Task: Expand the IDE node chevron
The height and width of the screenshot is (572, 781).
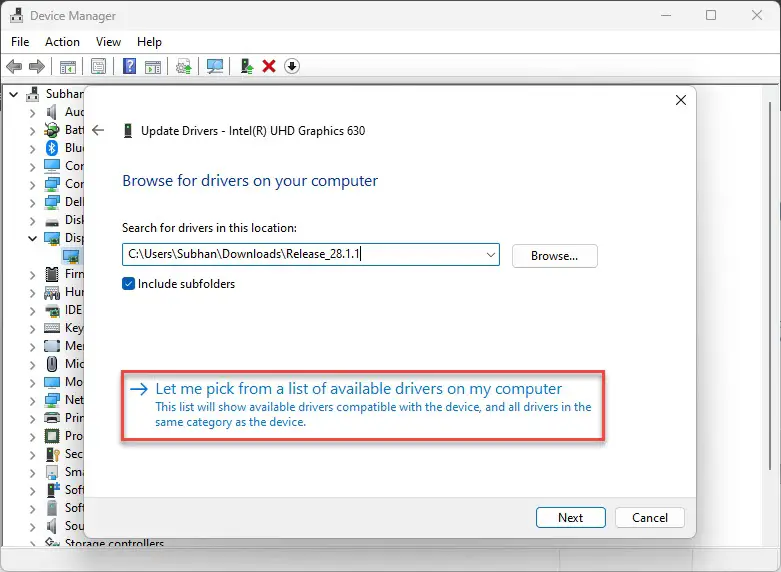Action: 32,311
